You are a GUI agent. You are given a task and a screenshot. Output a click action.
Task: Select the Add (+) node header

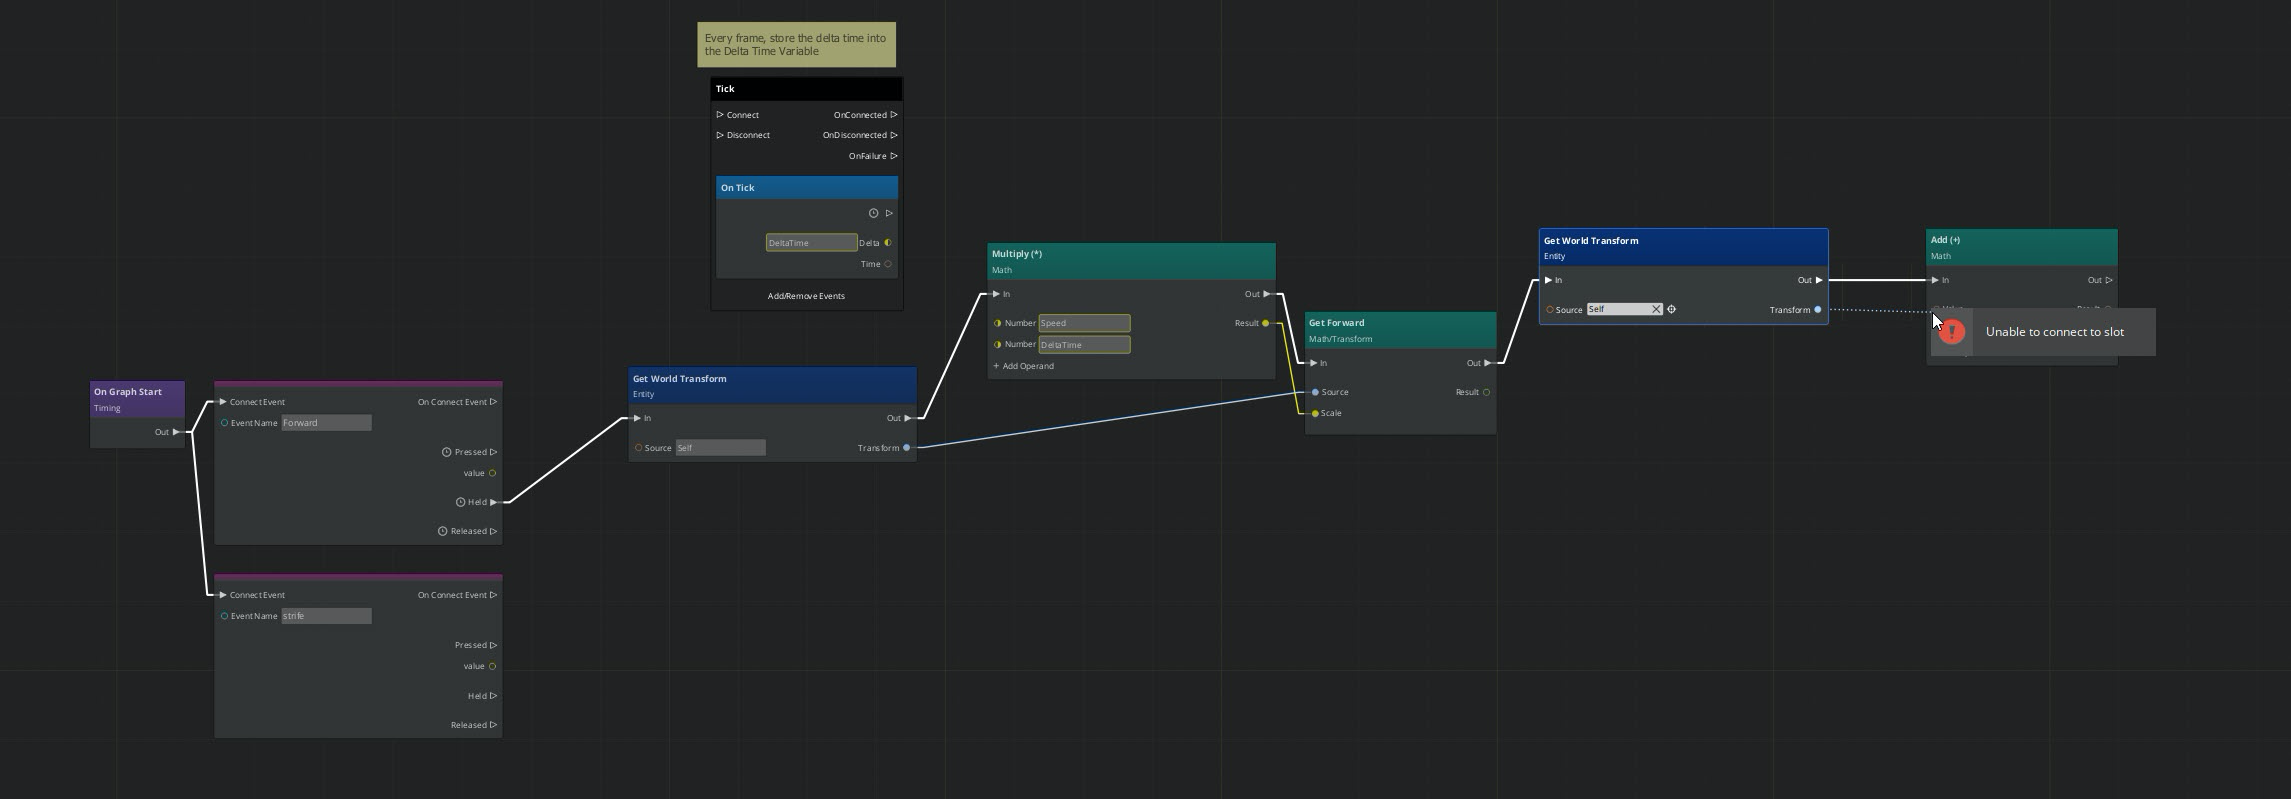(2021, 247)
